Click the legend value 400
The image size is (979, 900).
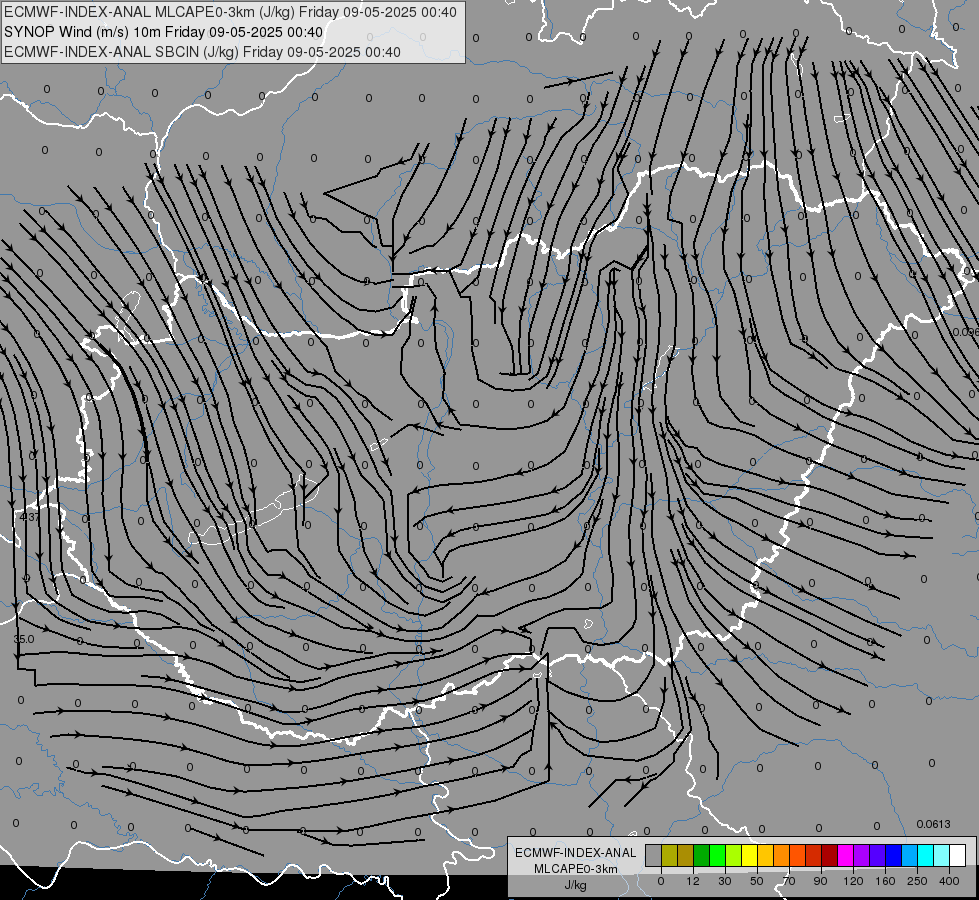(x=949, y=881)
